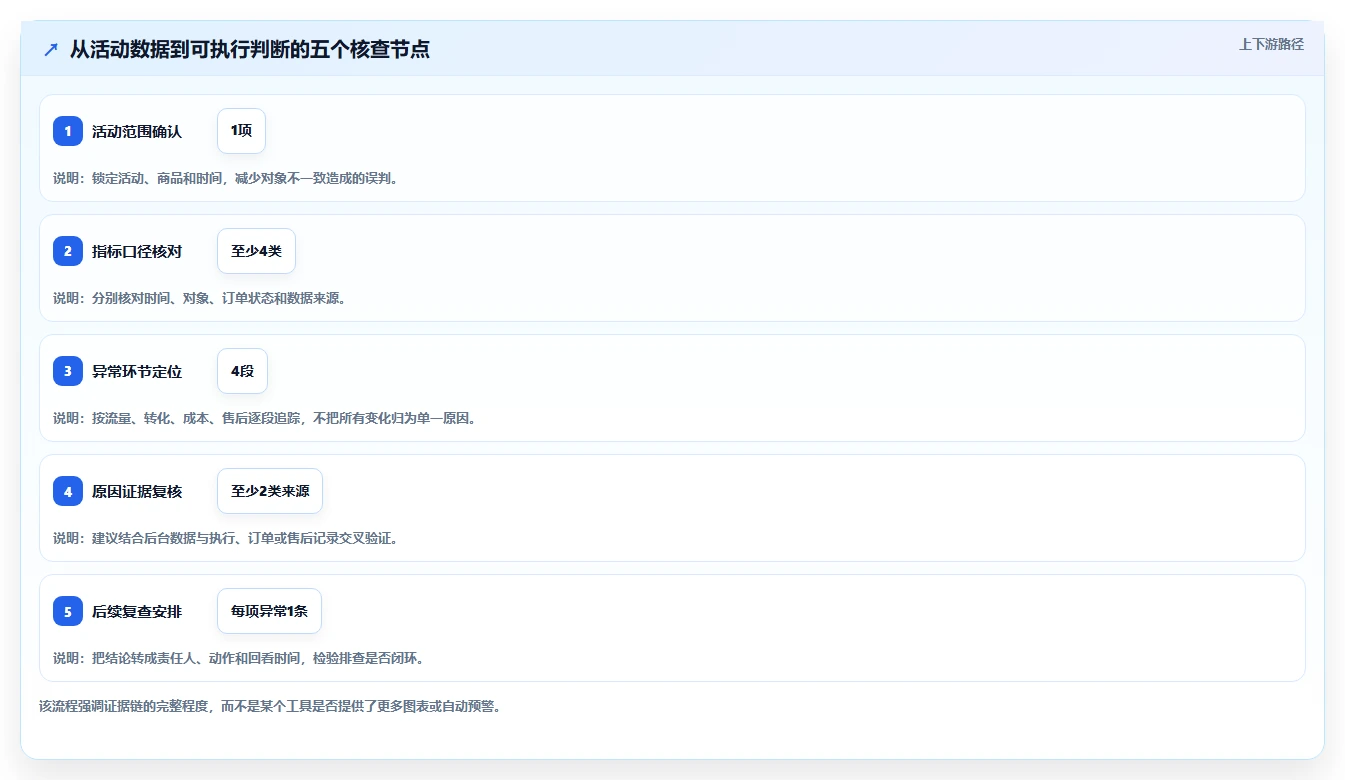Click the step 4 number badge
1345x780 pixels.
pyautogui.click(x=68, y=491)
